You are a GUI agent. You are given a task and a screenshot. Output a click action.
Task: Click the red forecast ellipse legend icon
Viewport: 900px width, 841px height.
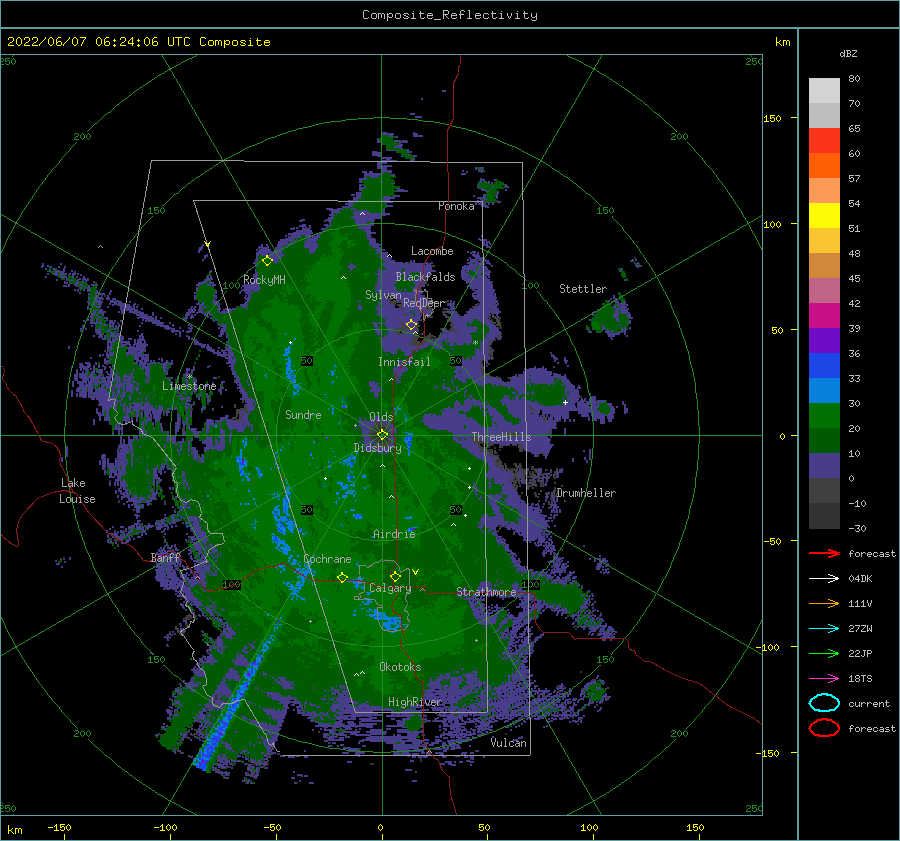pyautogui.click(x=824, y=728)
